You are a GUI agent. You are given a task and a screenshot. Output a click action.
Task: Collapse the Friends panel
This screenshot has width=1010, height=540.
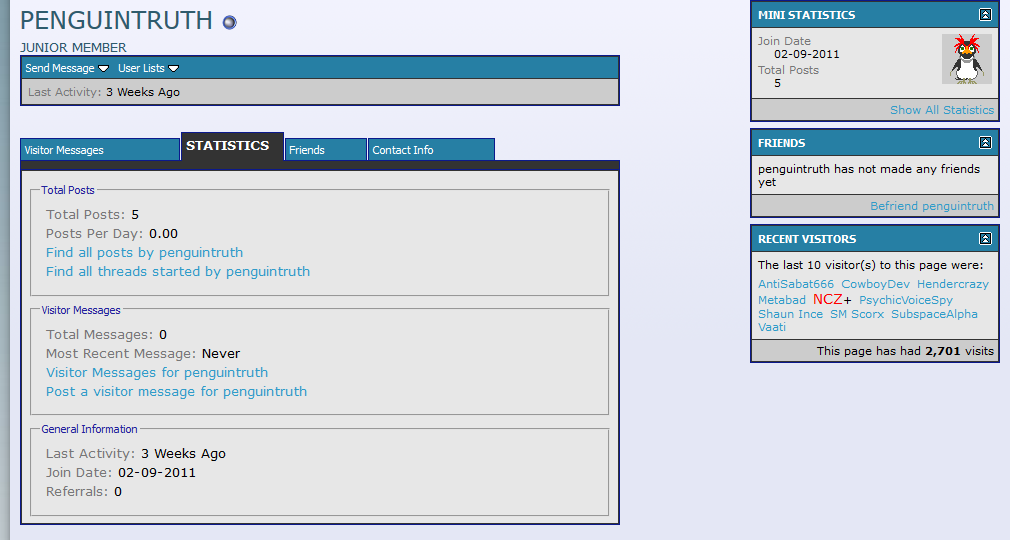pyautogui.click(x=985, y=143)
